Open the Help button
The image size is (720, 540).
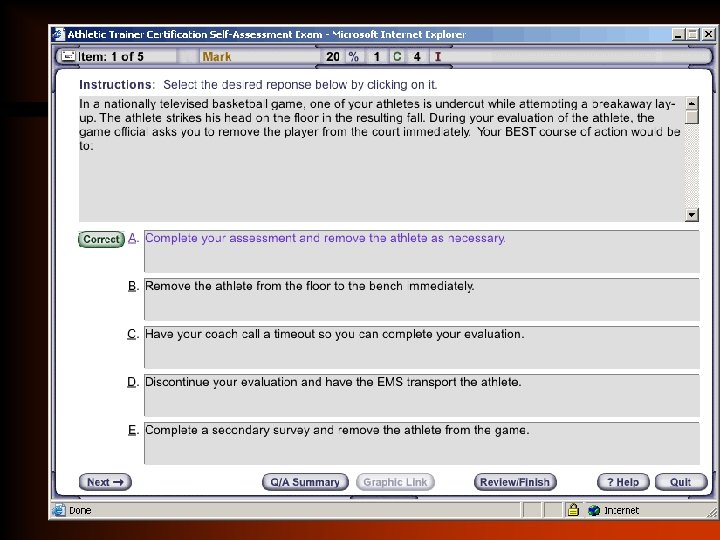(623, 482)
